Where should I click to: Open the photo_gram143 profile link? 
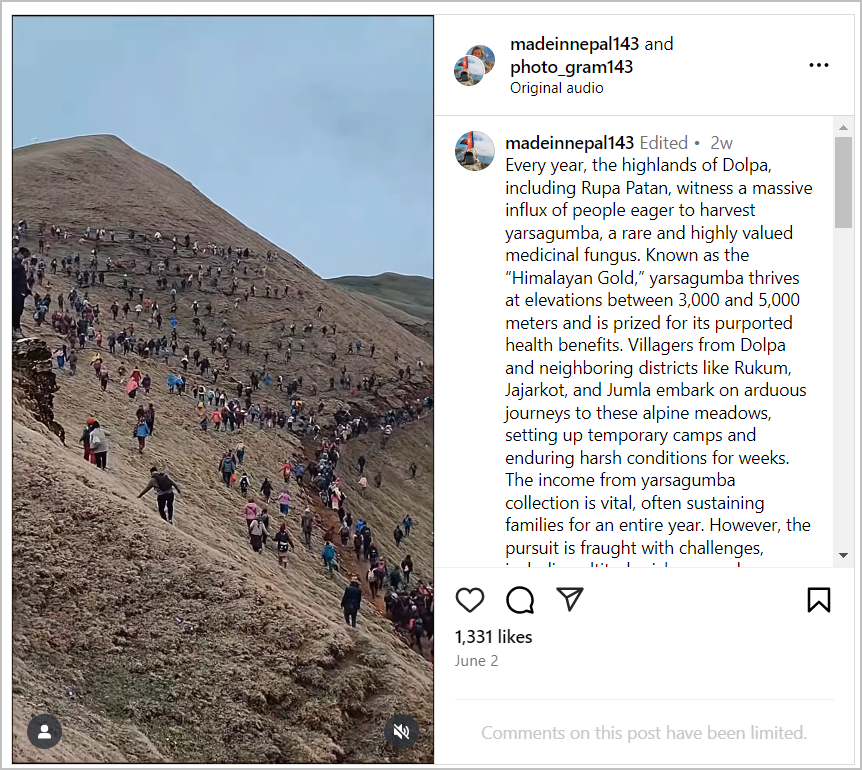click(x=571, y=67)
